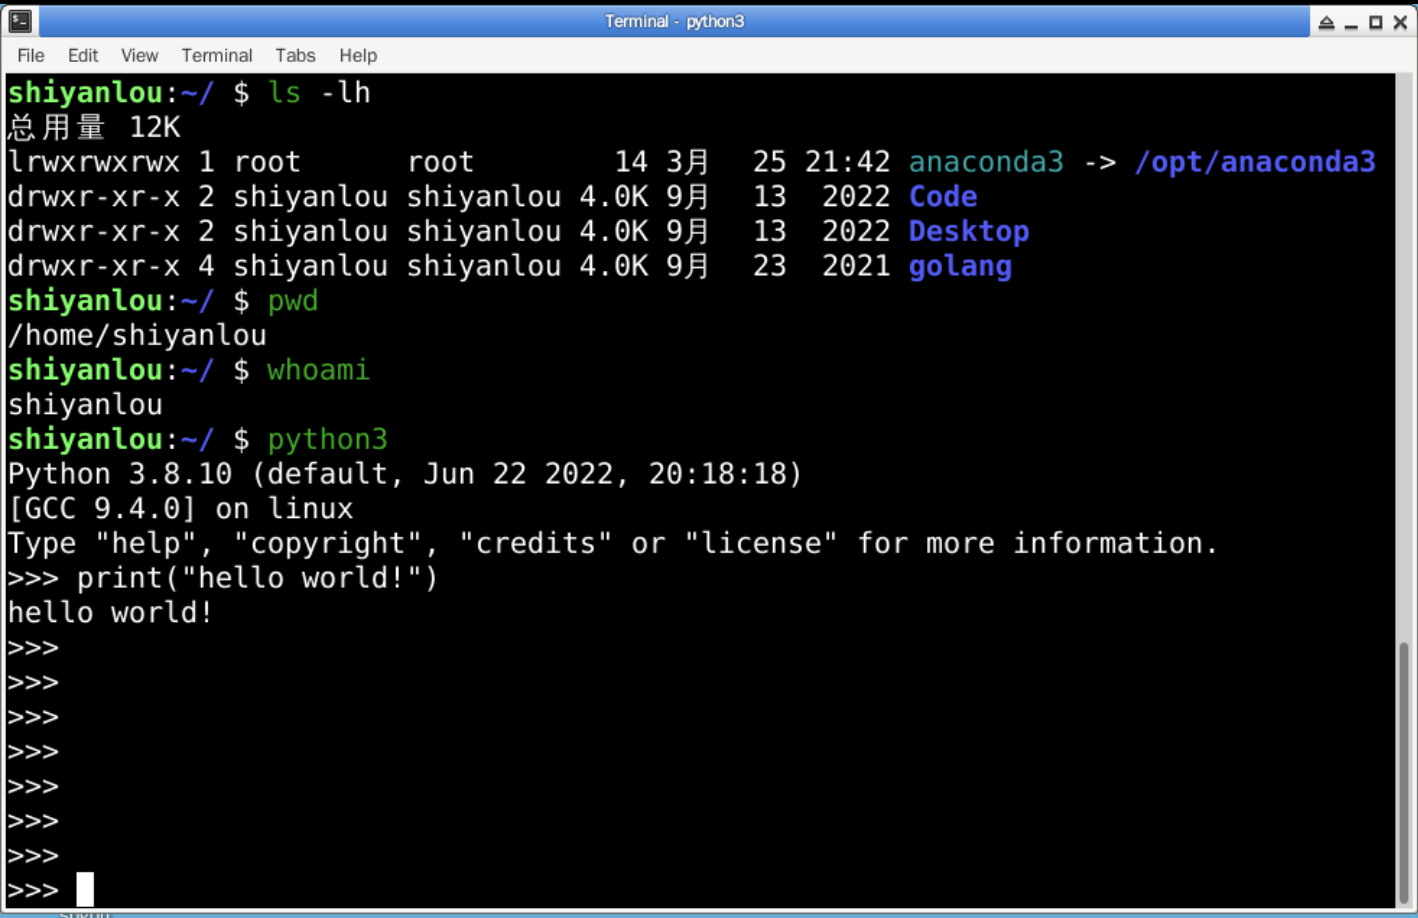Click the roll-up (shade) window button
1418x918 pixels.
point(1326,22)
